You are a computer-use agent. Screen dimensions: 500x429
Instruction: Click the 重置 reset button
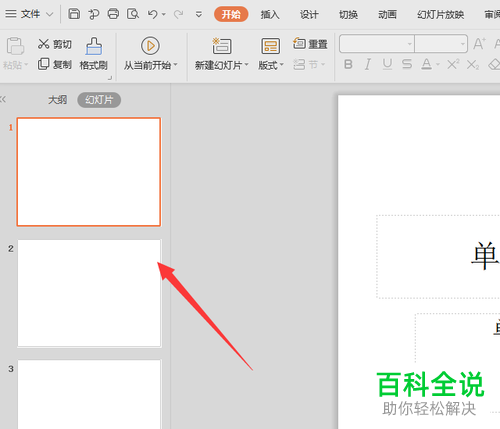coord(310,44)
